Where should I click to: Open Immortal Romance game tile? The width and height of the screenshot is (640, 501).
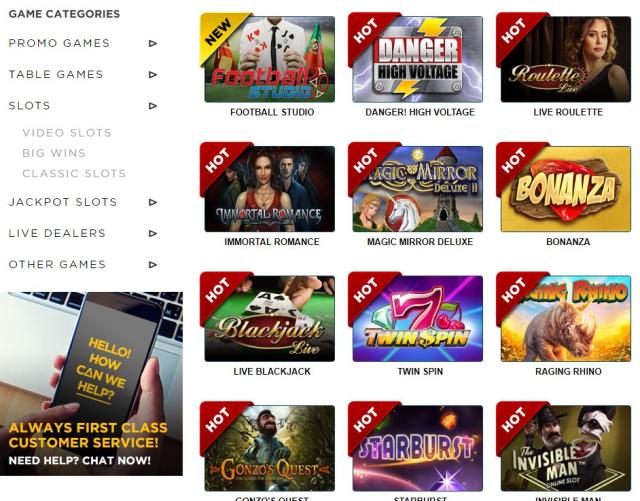click(x=269, y=189)
